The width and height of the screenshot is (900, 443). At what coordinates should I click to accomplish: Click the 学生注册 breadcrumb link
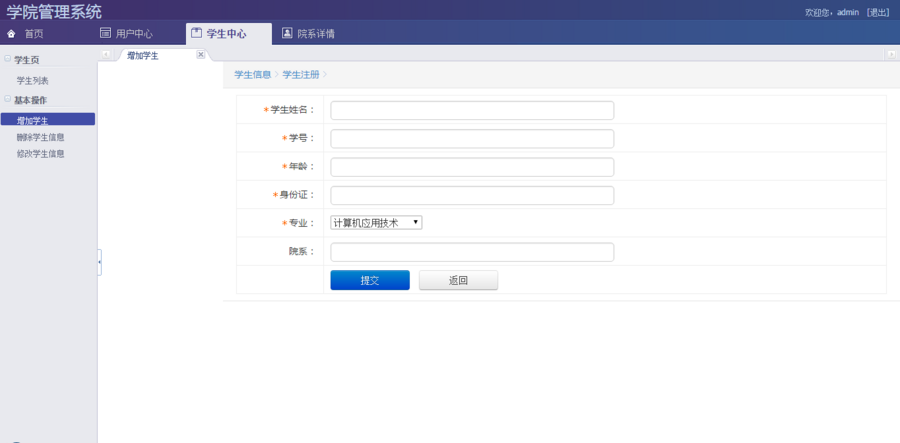301,75
